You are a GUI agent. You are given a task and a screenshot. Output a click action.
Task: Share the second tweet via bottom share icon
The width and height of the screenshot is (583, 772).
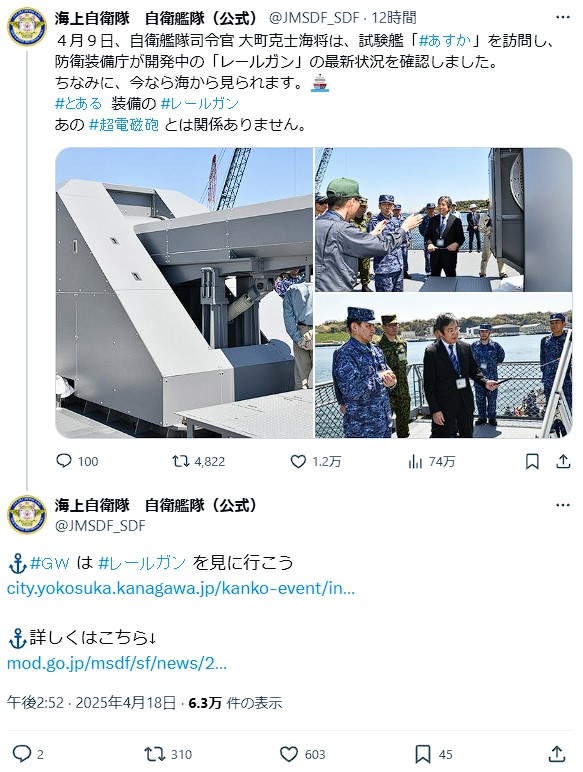[x=557, y=753]
